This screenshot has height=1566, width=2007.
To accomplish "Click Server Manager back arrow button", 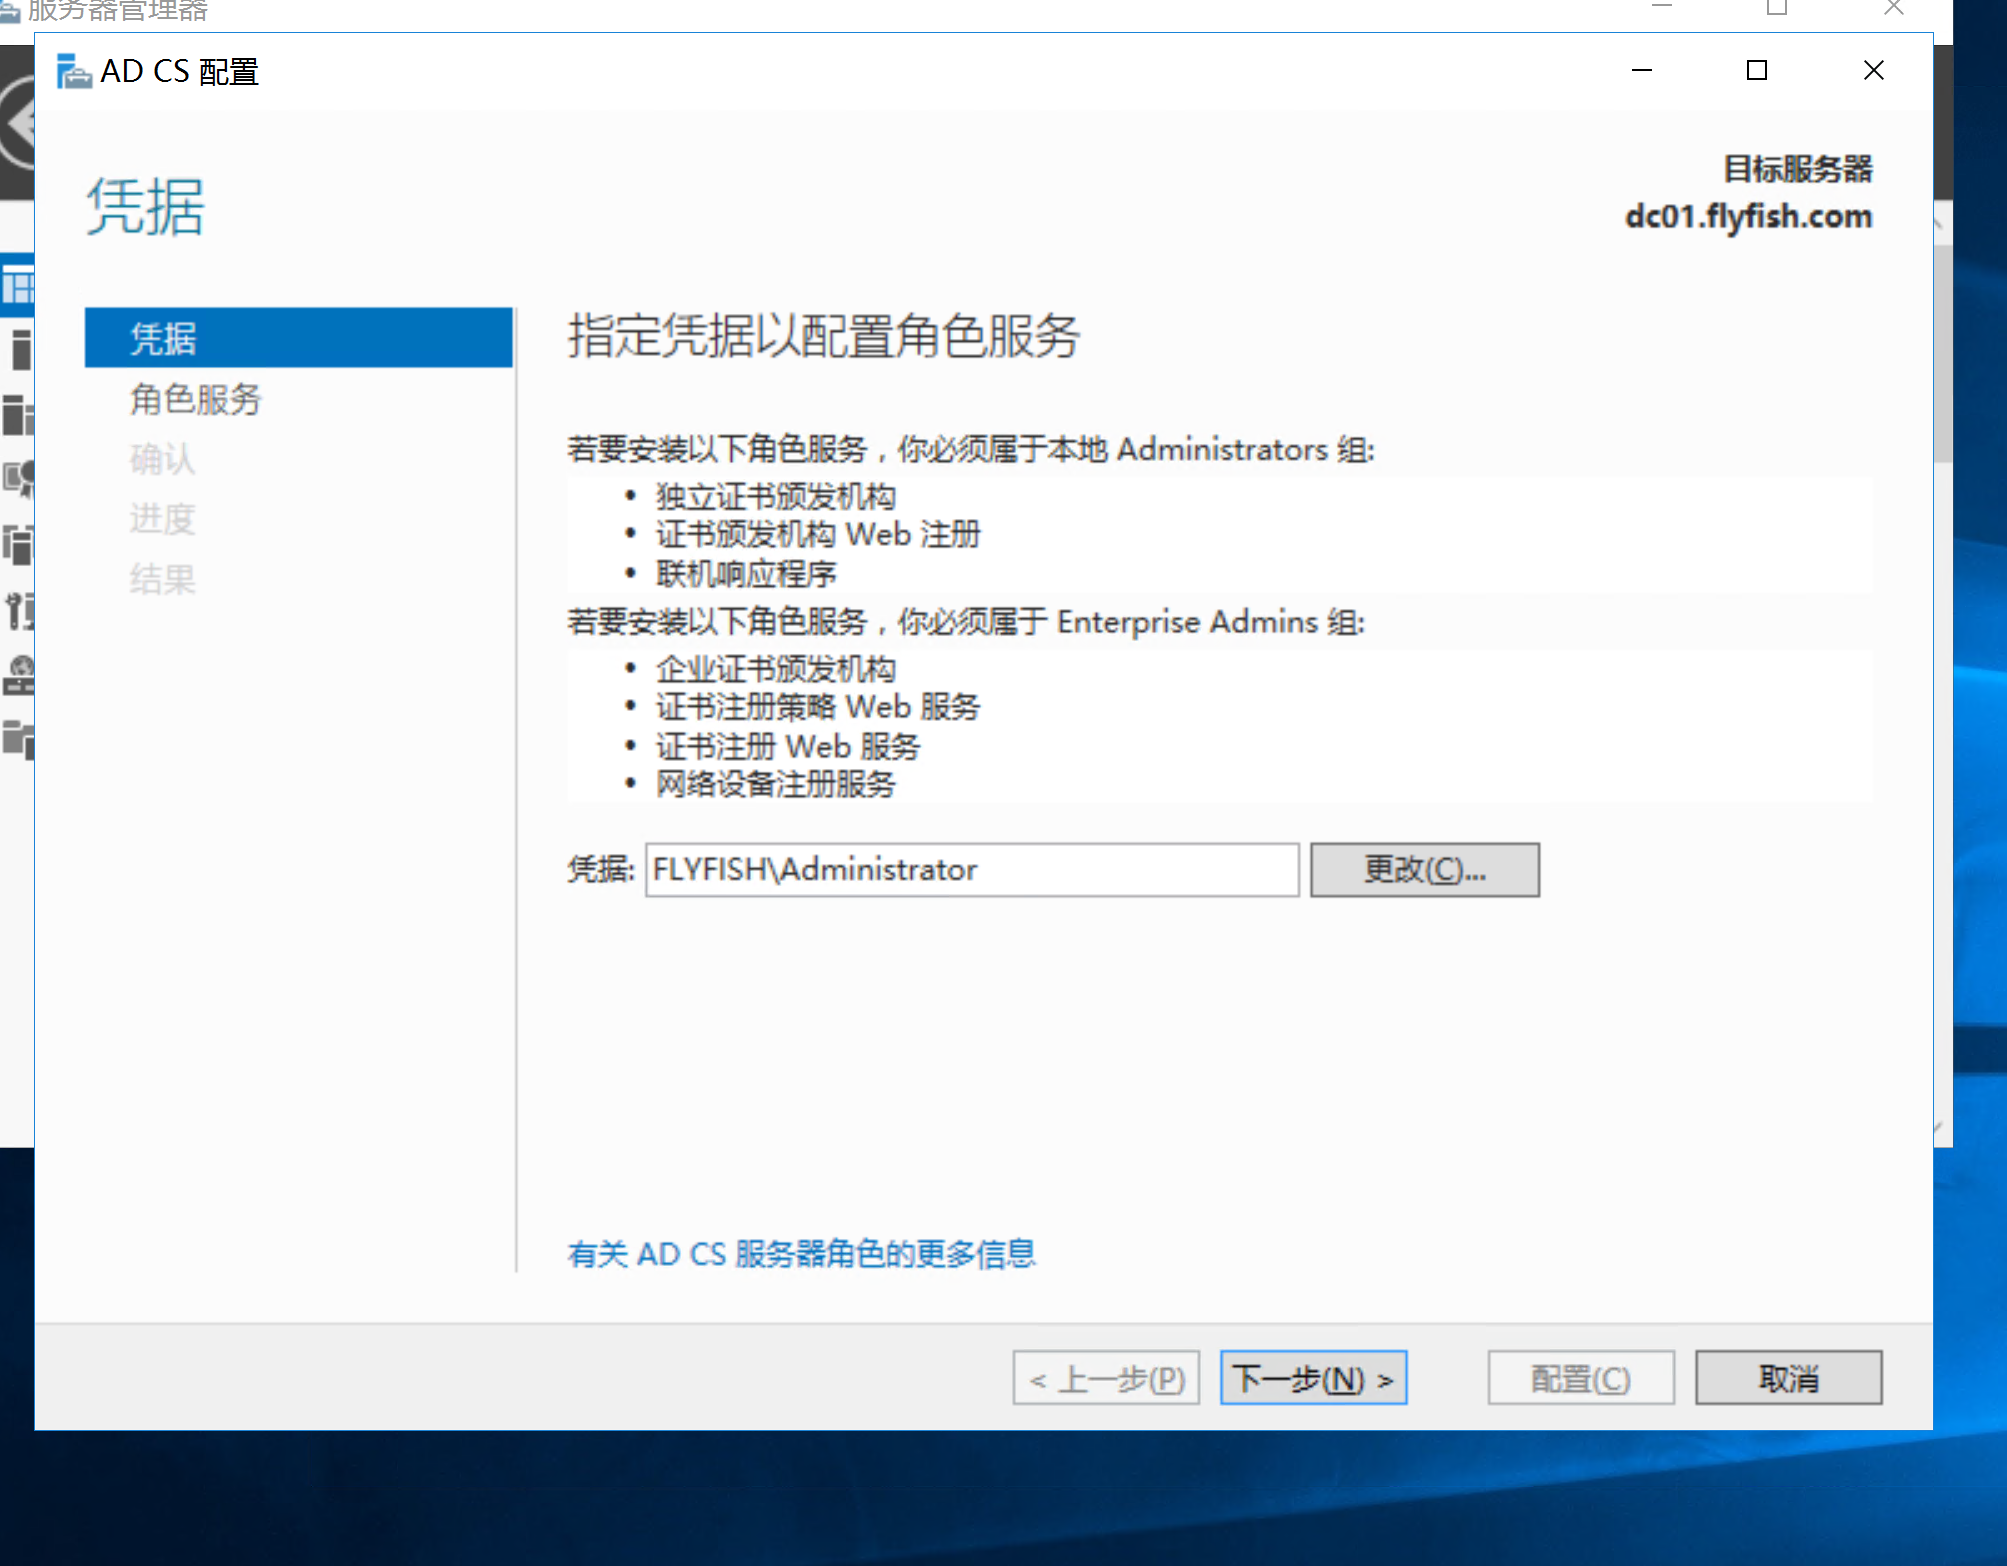I will click(x=16, y=125).
